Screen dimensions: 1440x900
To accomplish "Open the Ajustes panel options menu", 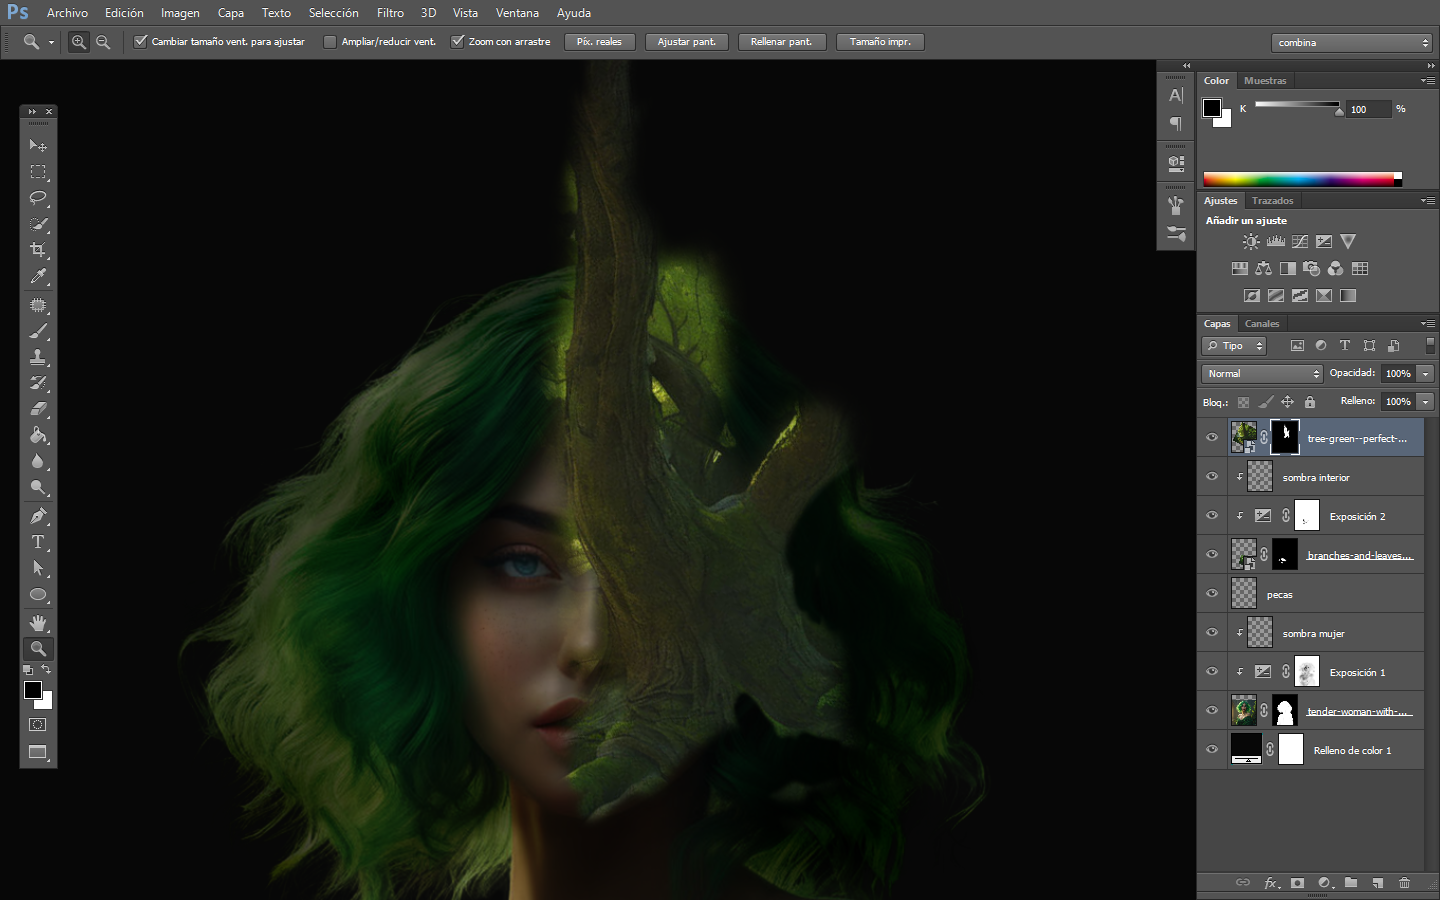I will (x=1428, y=201).
